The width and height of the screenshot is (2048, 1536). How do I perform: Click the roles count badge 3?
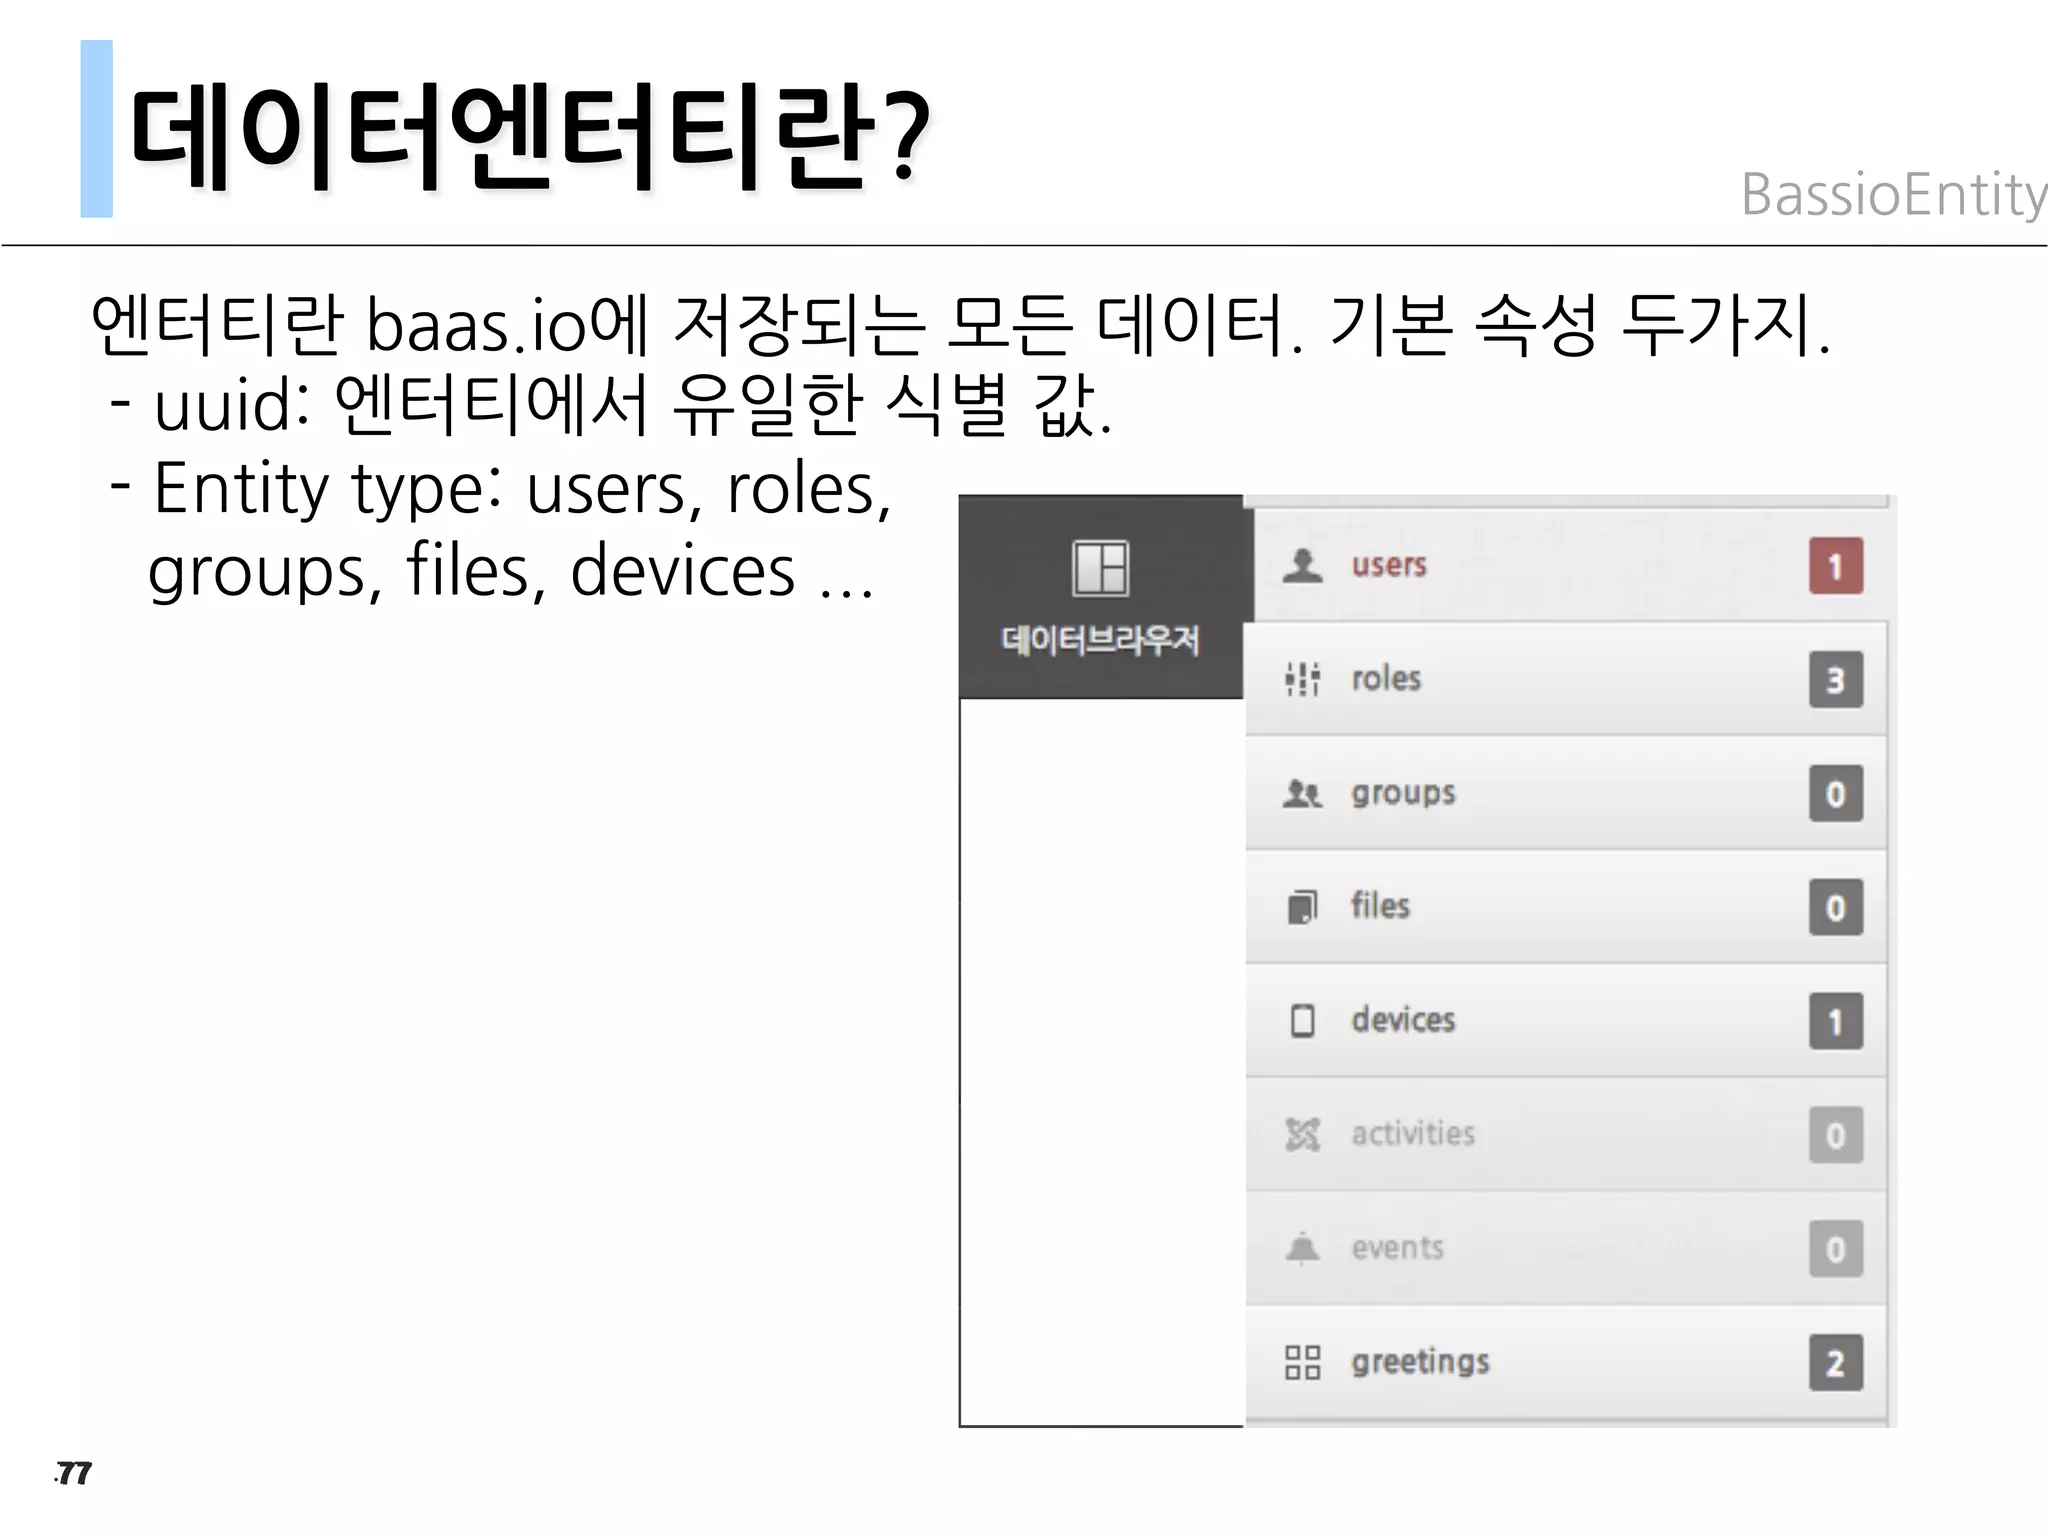[x=1836, y=680]
